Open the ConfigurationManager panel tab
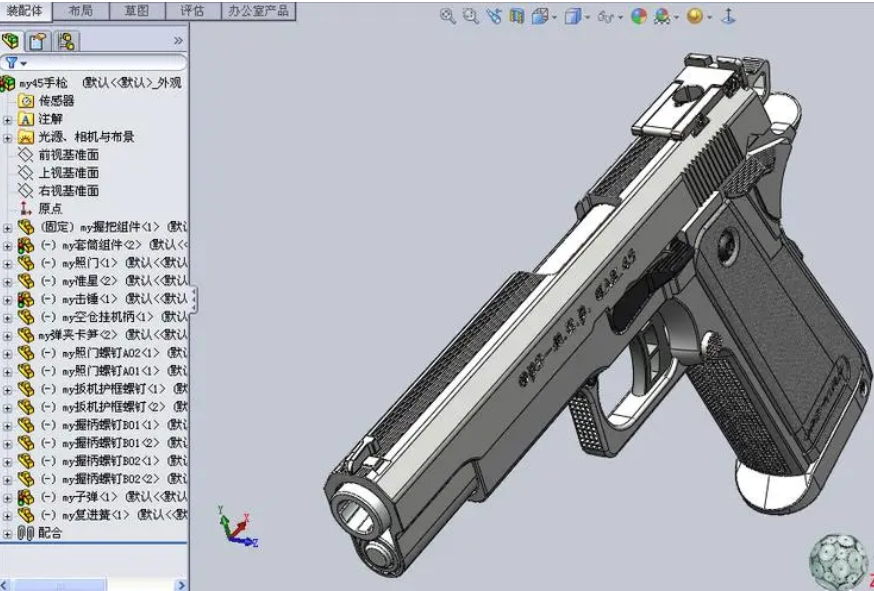 tap(65, 41)
